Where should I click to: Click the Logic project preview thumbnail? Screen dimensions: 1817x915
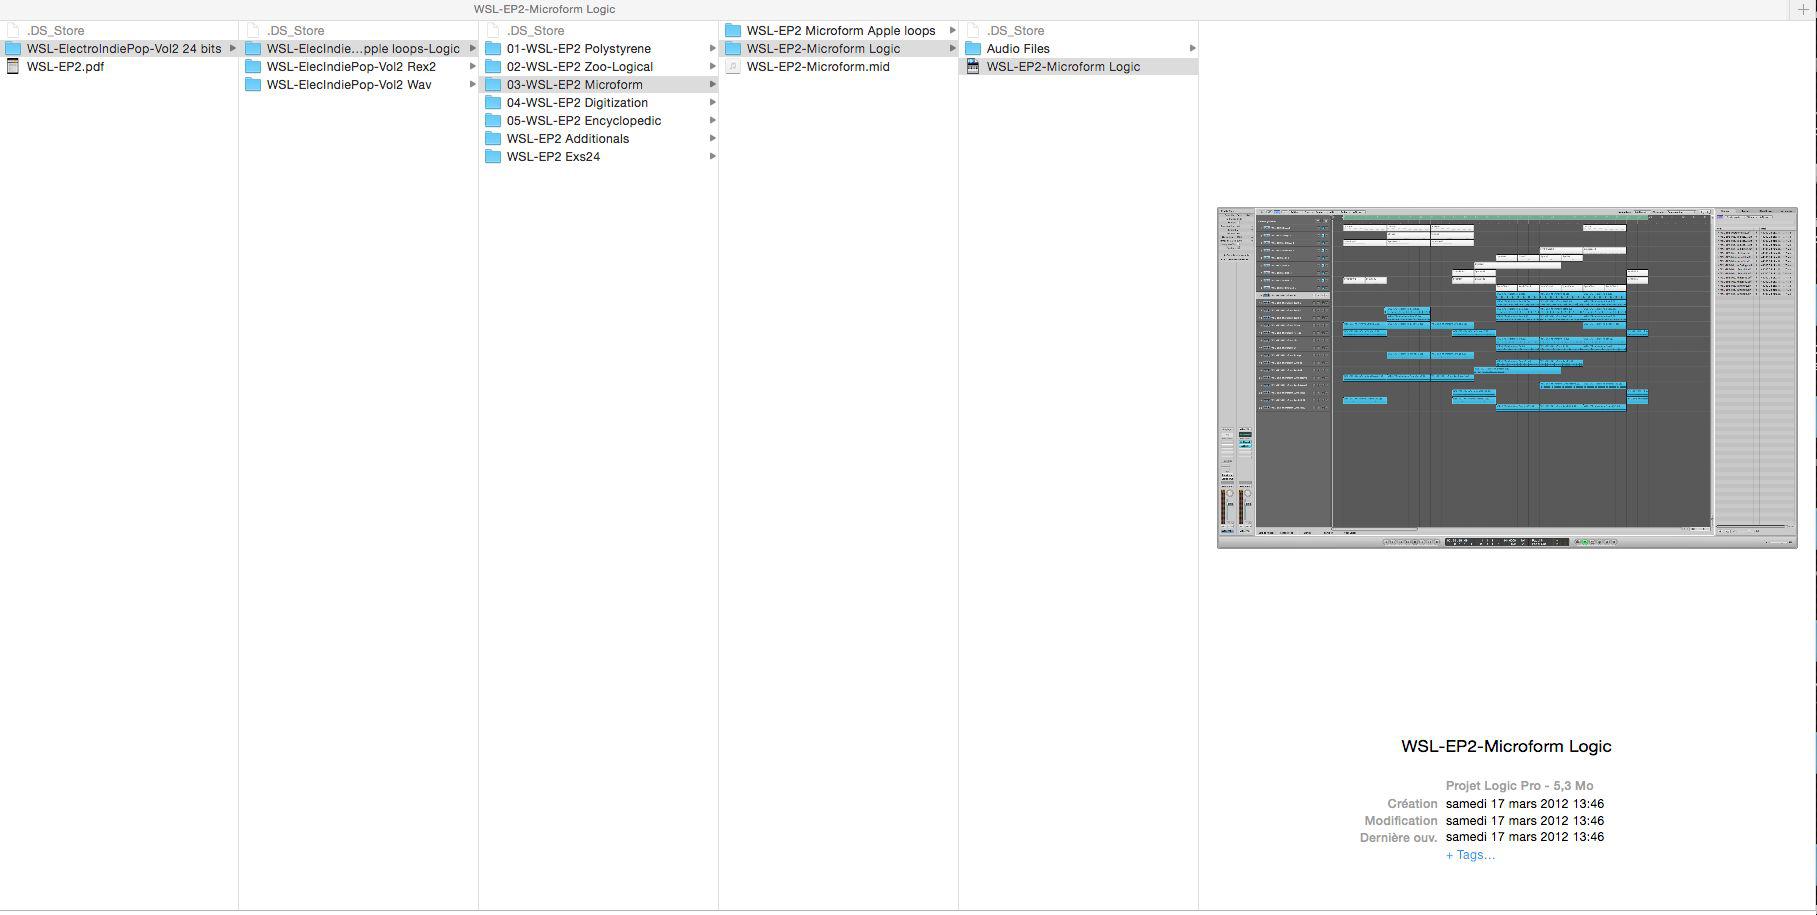pyautogui.click(x=1507, y=378)
